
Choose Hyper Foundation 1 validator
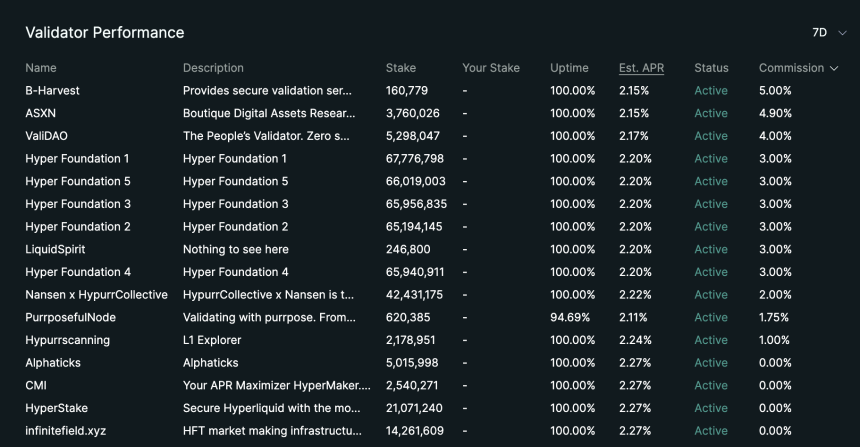click(x=77, y=159)
